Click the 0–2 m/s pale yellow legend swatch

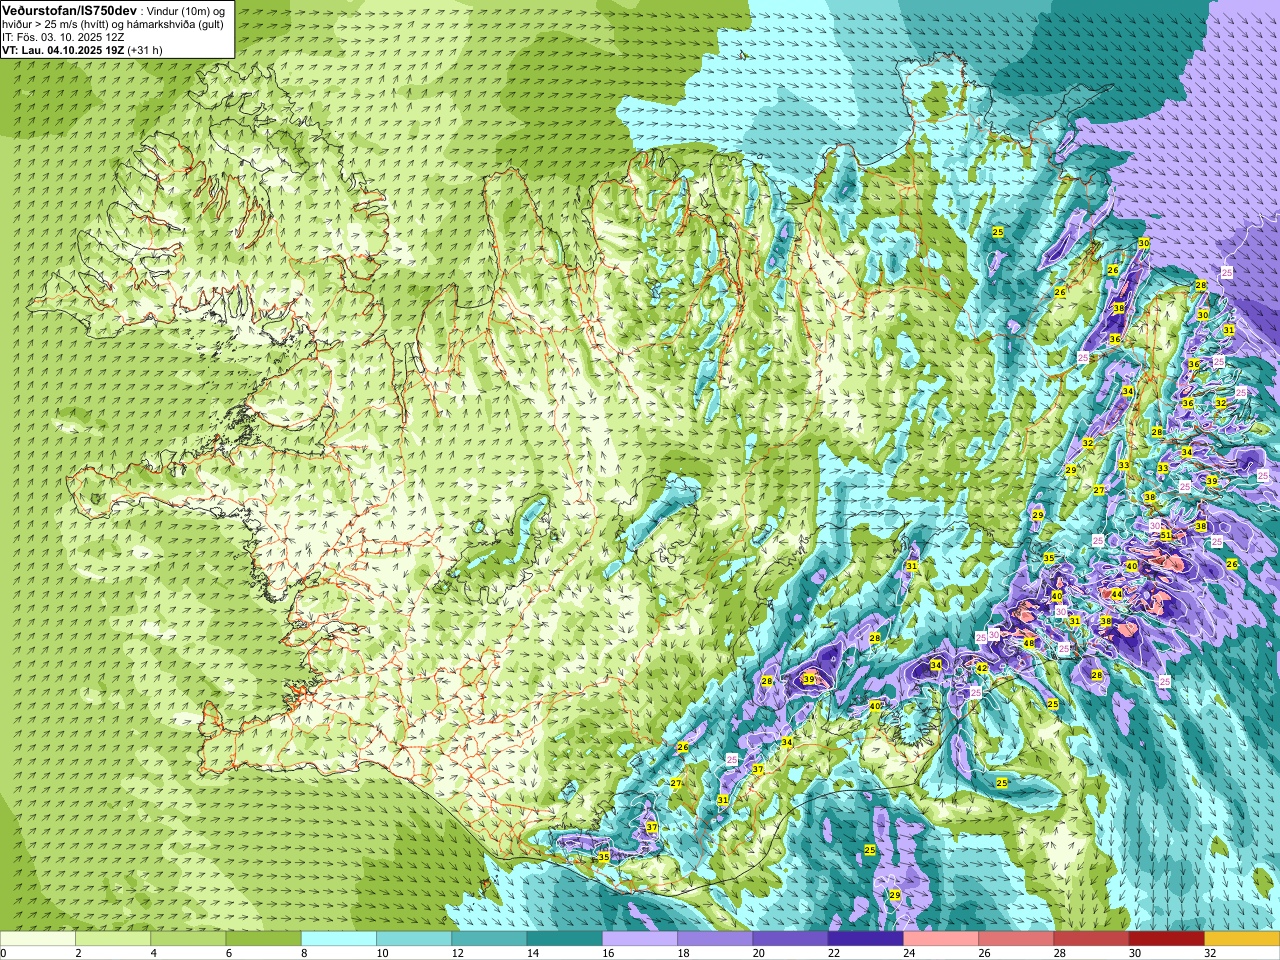(38, 939)
